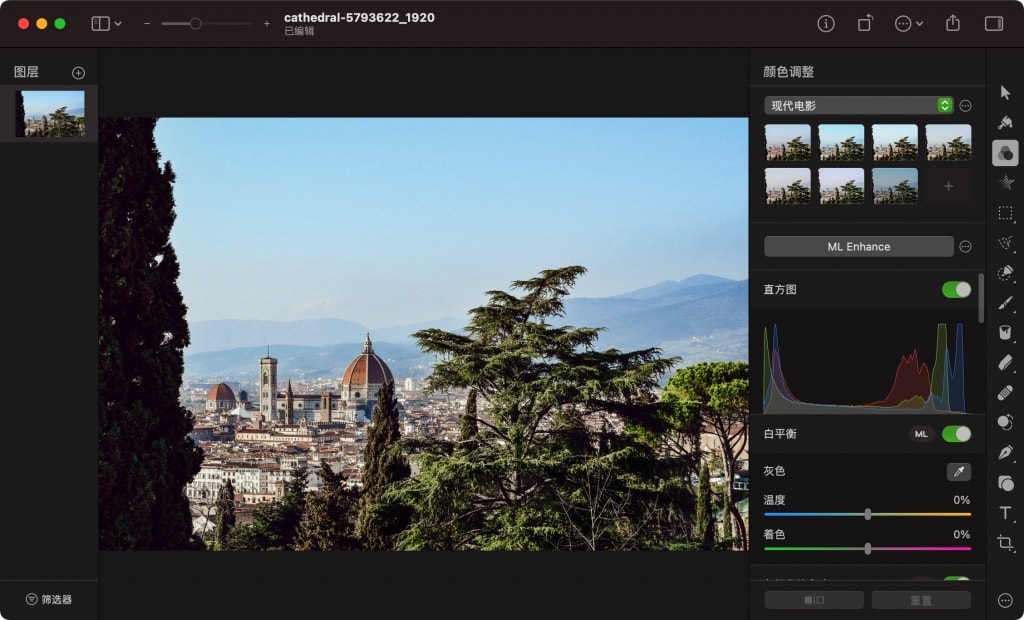This screenshot has height=620, width=1024.
Task: Click the 已编辑 edited status text
Action: 299,31
